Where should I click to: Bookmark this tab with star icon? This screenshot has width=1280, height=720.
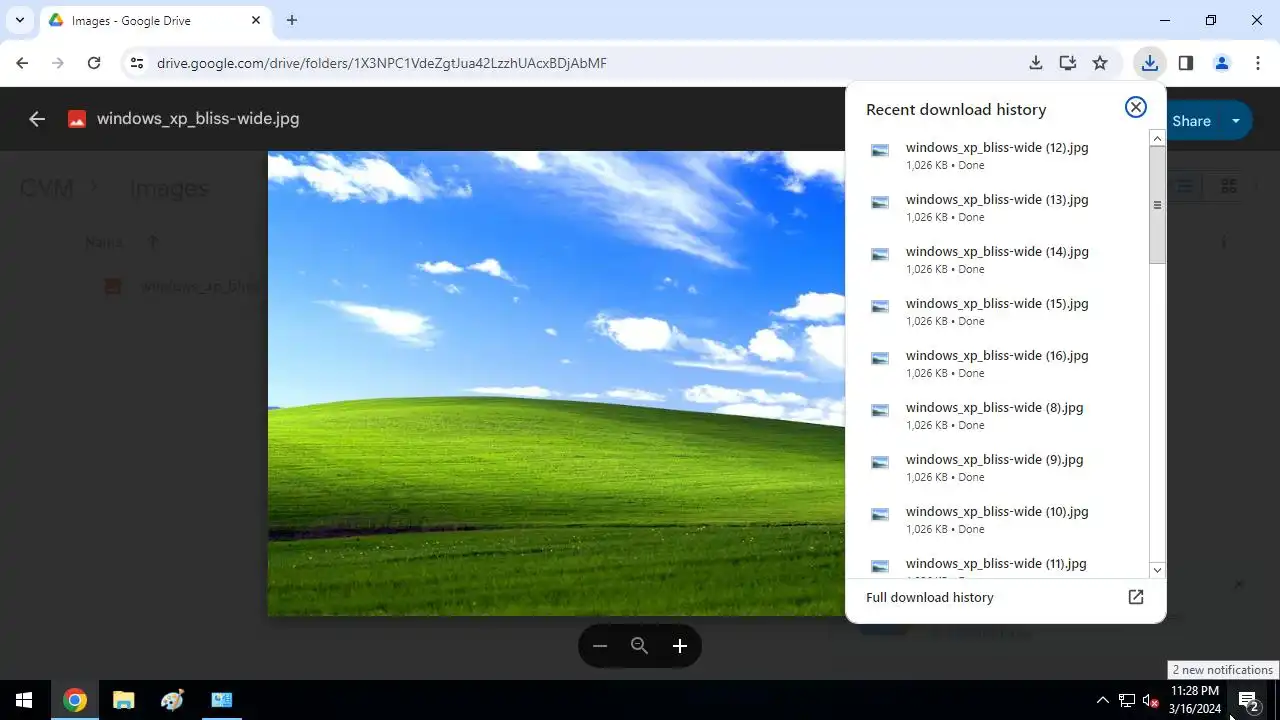click(x=1100, y=63)
